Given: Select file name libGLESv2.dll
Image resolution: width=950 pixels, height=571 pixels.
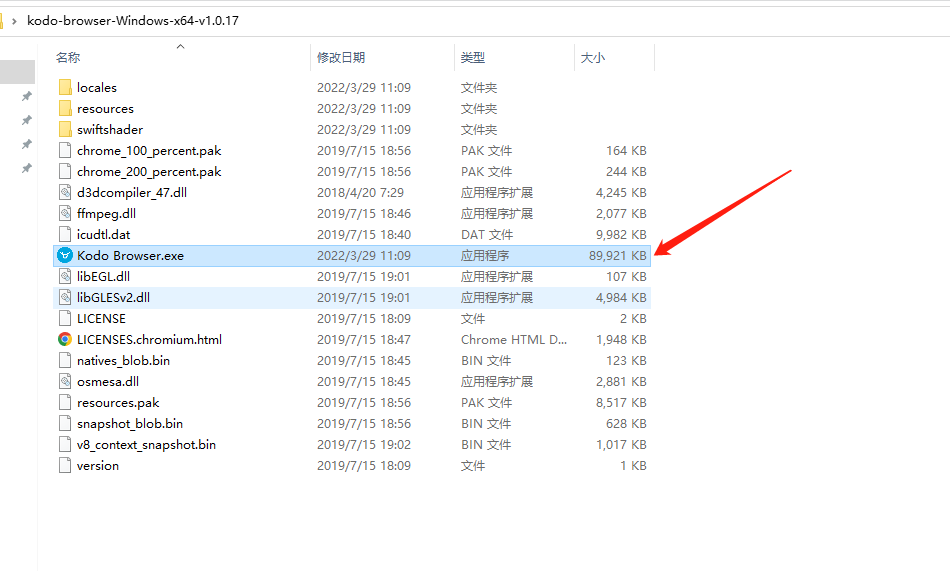Looking at the screenshot, I should [113, 298].
